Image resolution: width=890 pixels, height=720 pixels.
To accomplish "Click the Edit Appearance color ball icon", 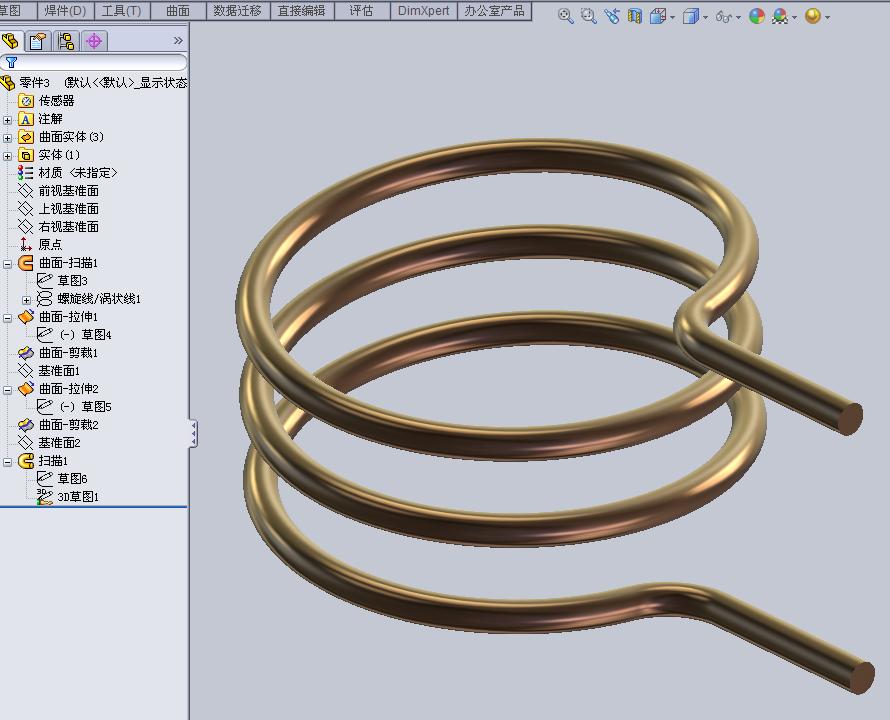I will pos(757,16).
